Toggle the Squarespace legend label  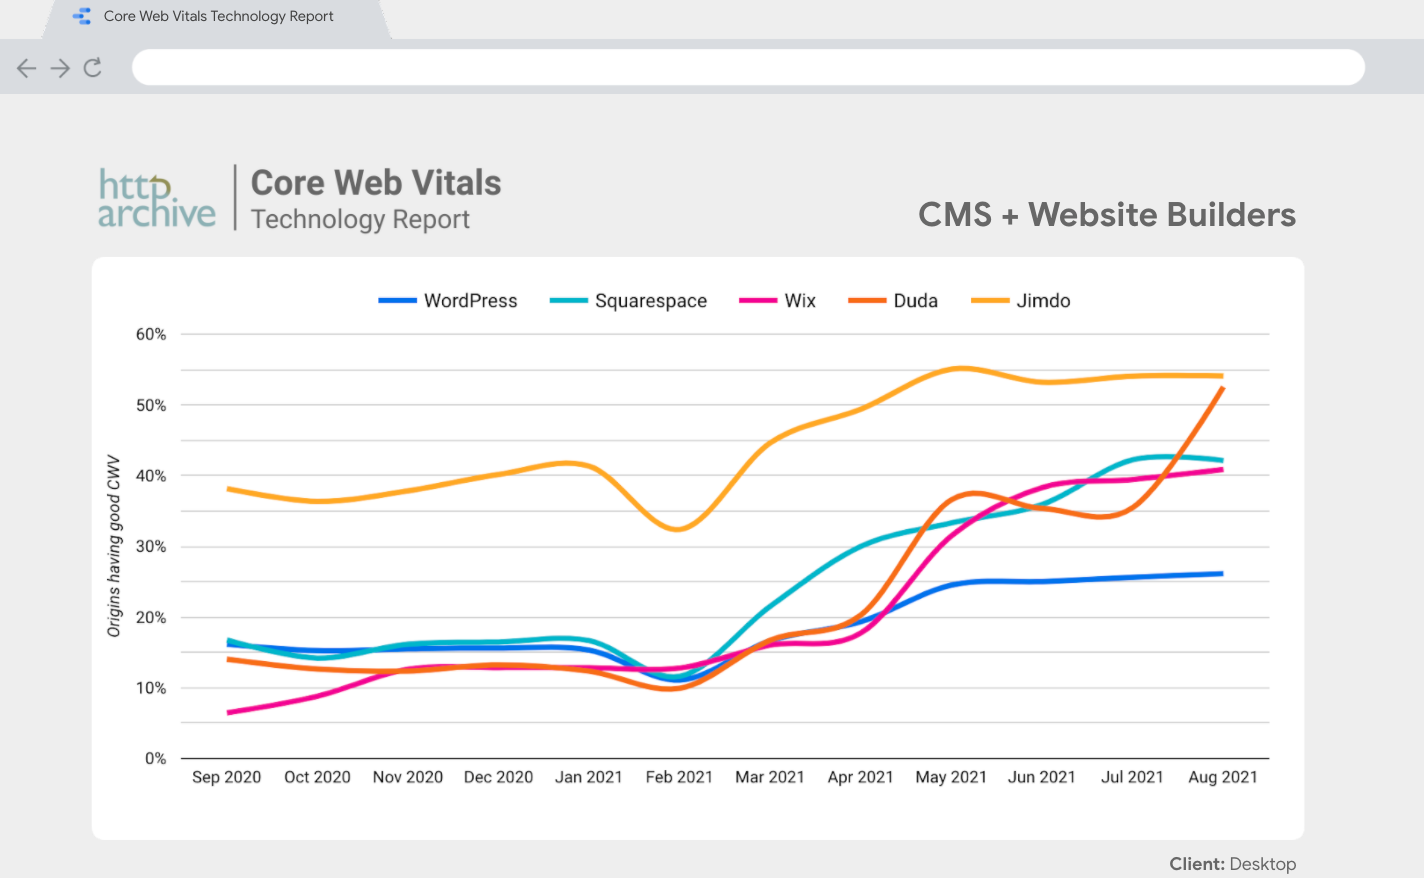point(651,301)
